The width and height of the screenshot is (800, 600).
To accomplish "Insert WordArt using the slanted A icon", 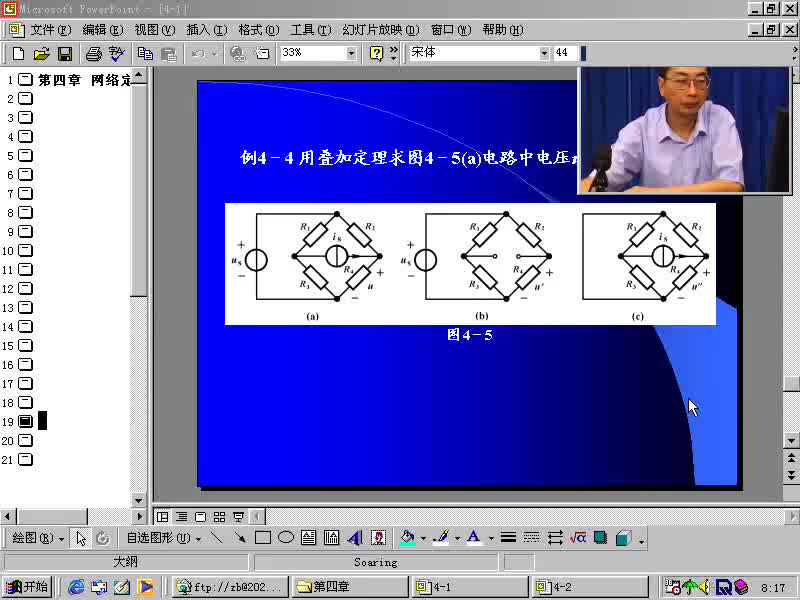I will click(355, 537).
